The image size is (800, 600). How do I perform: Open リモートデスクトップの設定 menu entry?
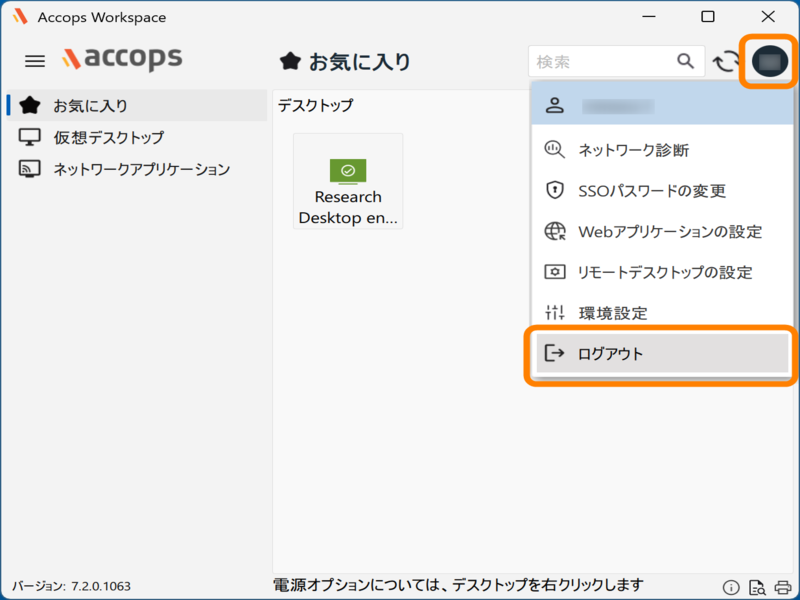point(662,272)
